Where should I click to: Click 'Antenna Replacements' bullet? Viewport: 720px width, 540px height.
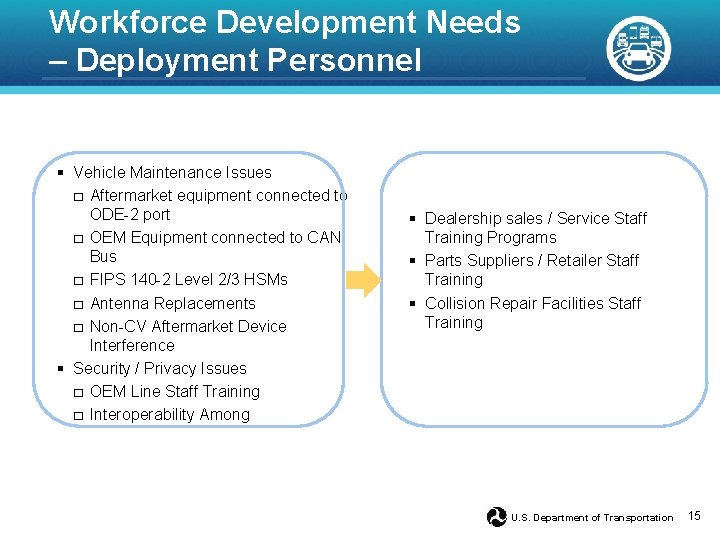[173, 303]
